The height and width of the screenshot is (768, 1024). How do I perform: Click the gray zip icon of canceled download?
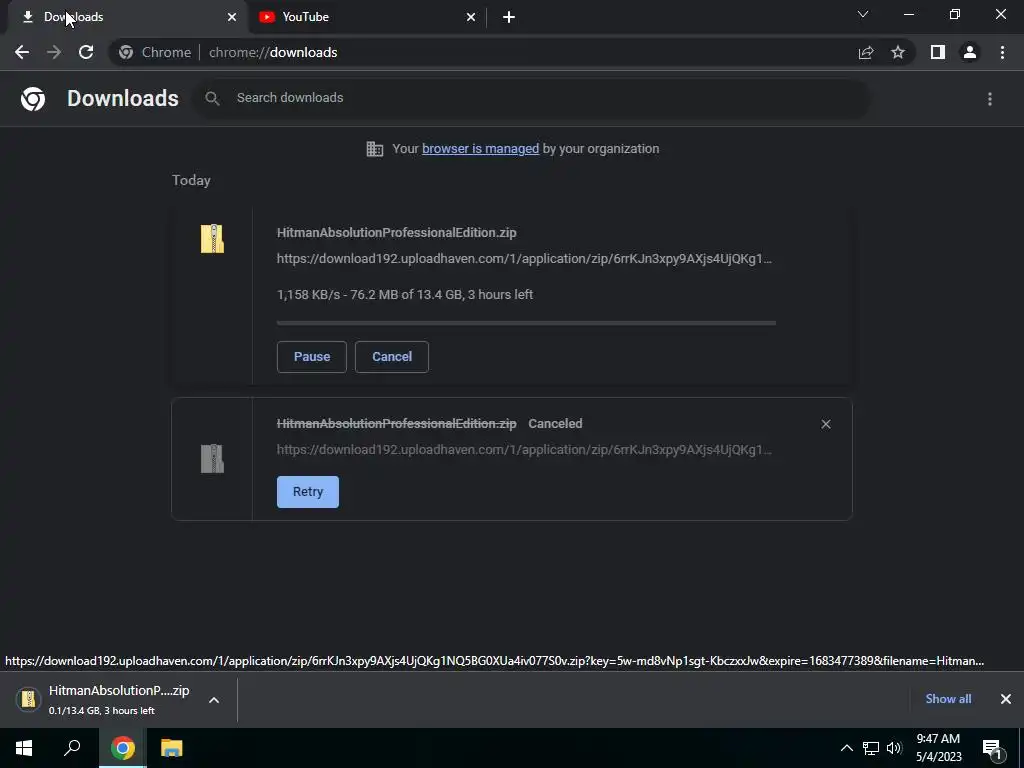[212, 458]
